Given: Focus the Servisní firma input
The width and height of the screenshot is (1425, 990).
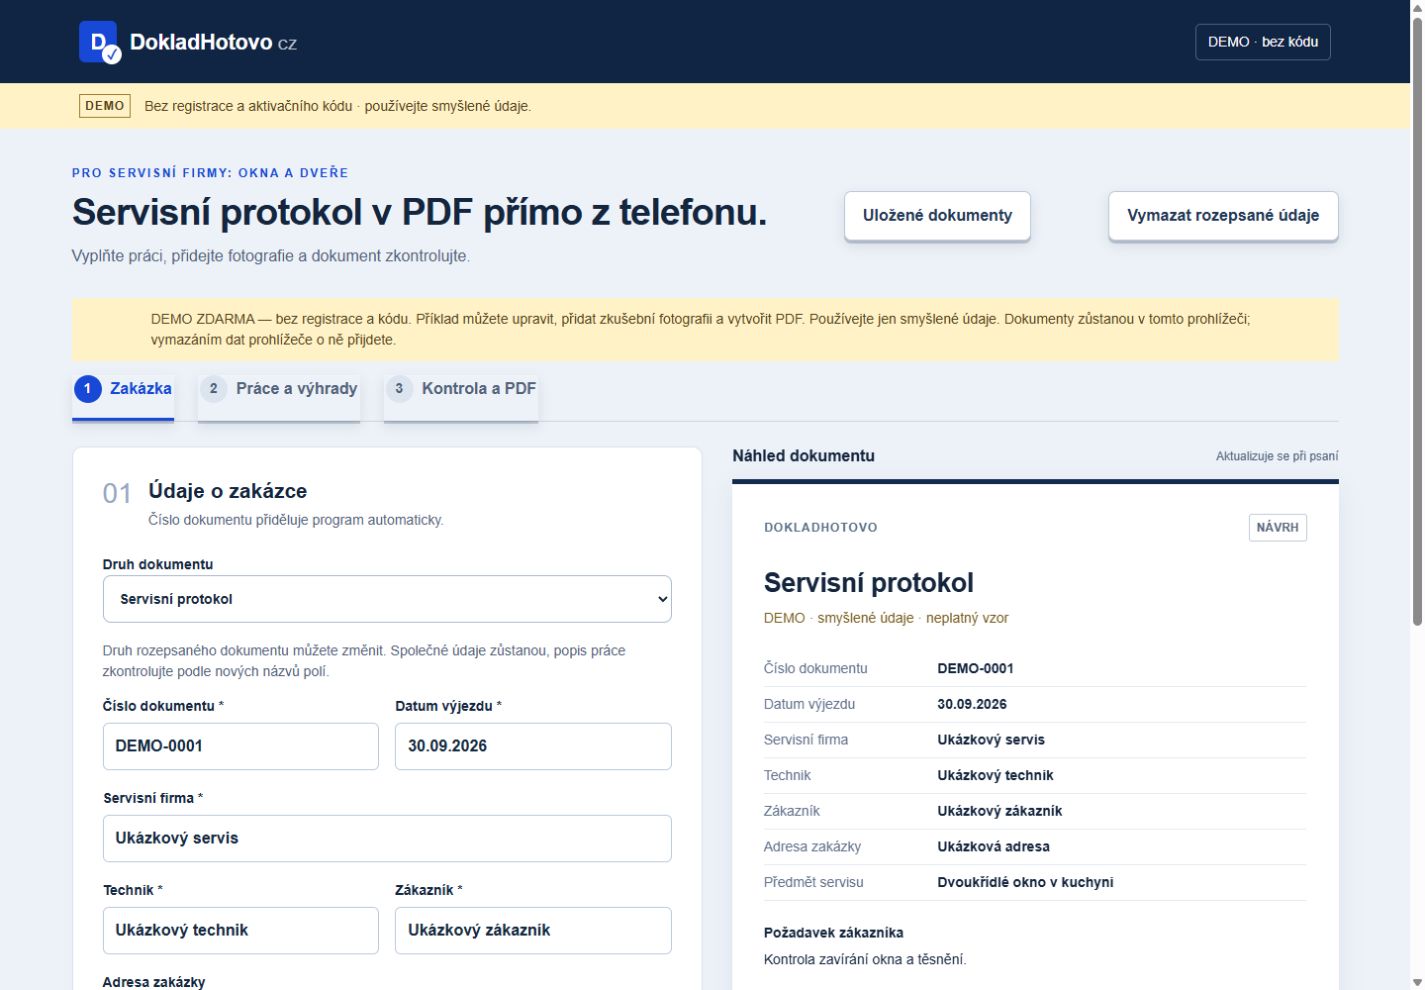Looking at the screenshot, I should [x=387, y=838].
